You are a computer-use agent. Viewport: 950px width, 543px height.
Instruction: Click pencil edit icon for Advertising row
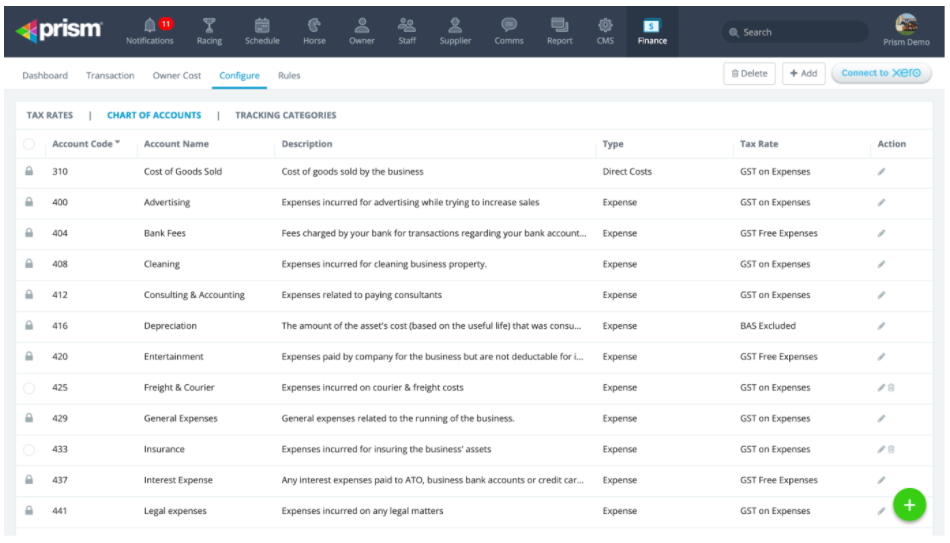point(881,203)
